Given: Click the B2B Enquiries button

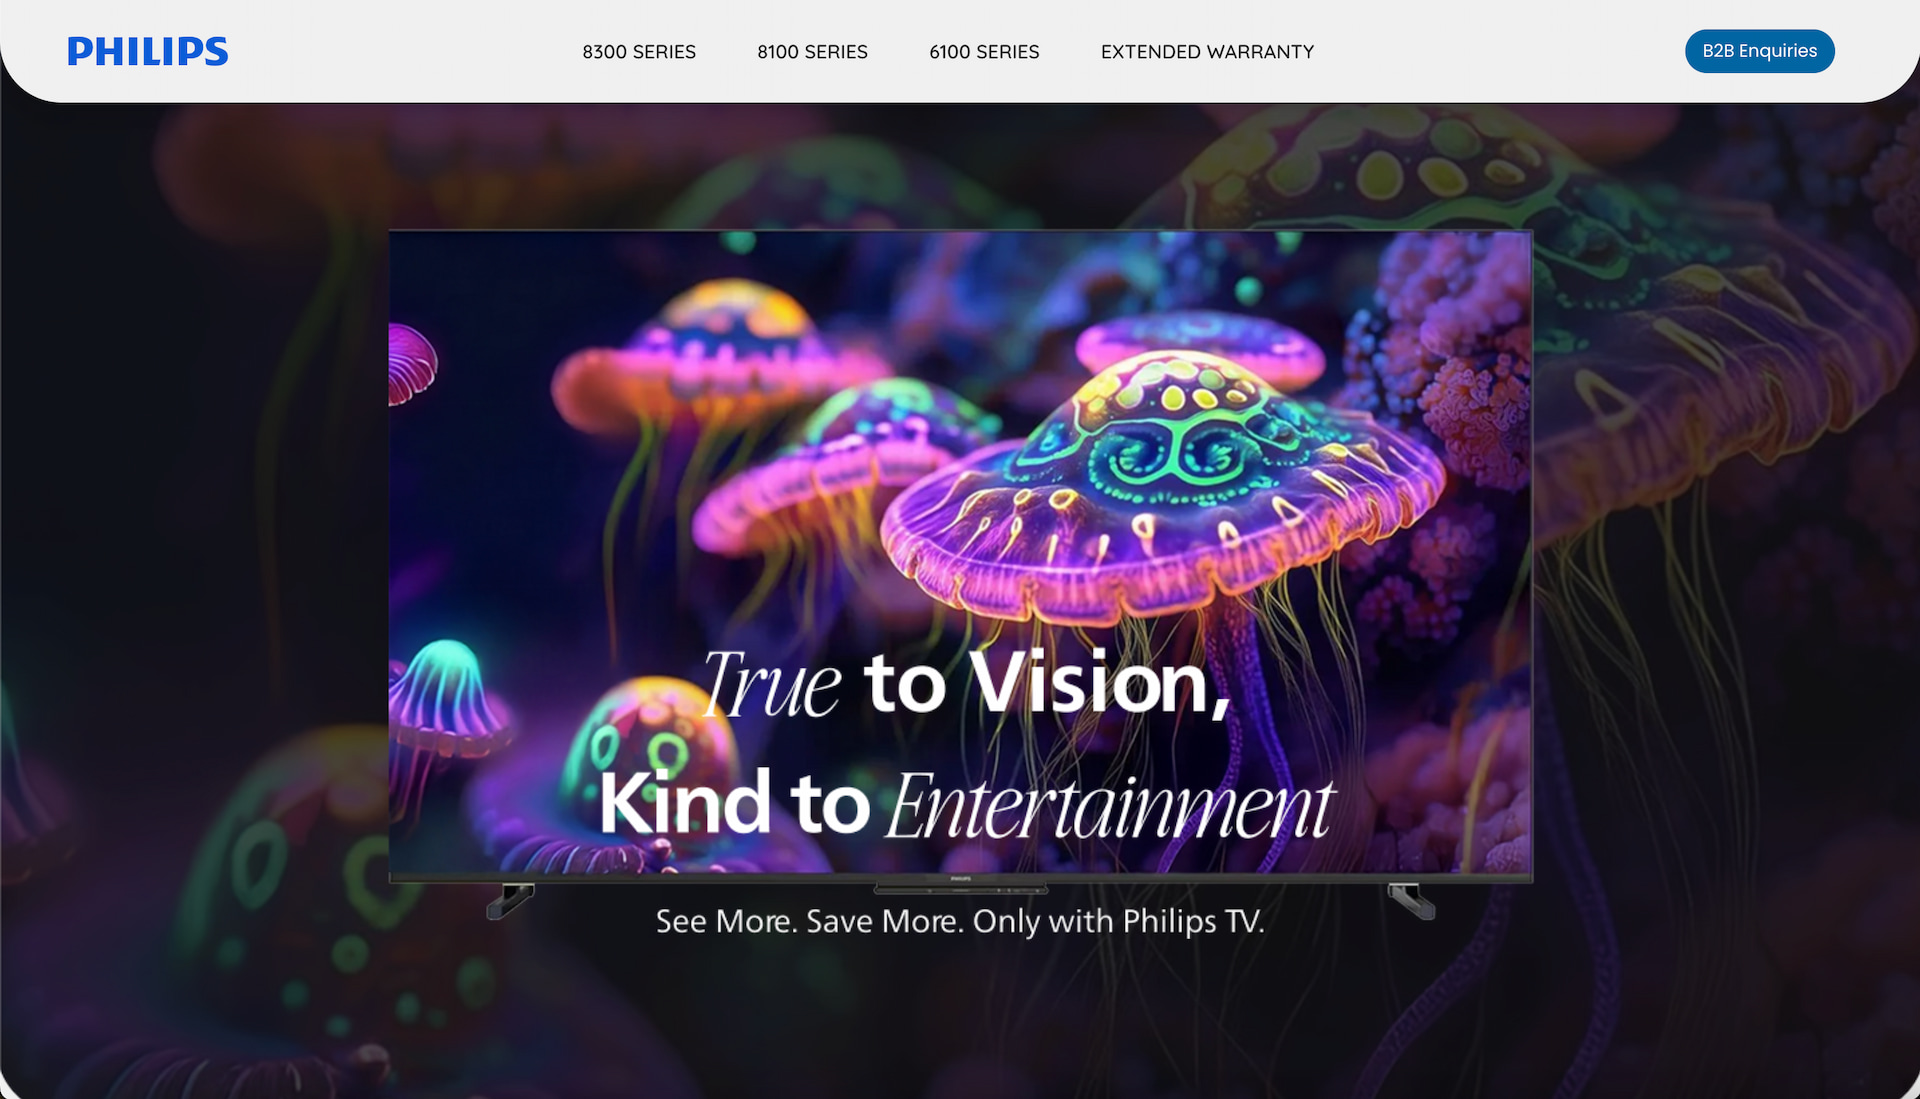Looking at the screenshot, I should (1759, 51).
